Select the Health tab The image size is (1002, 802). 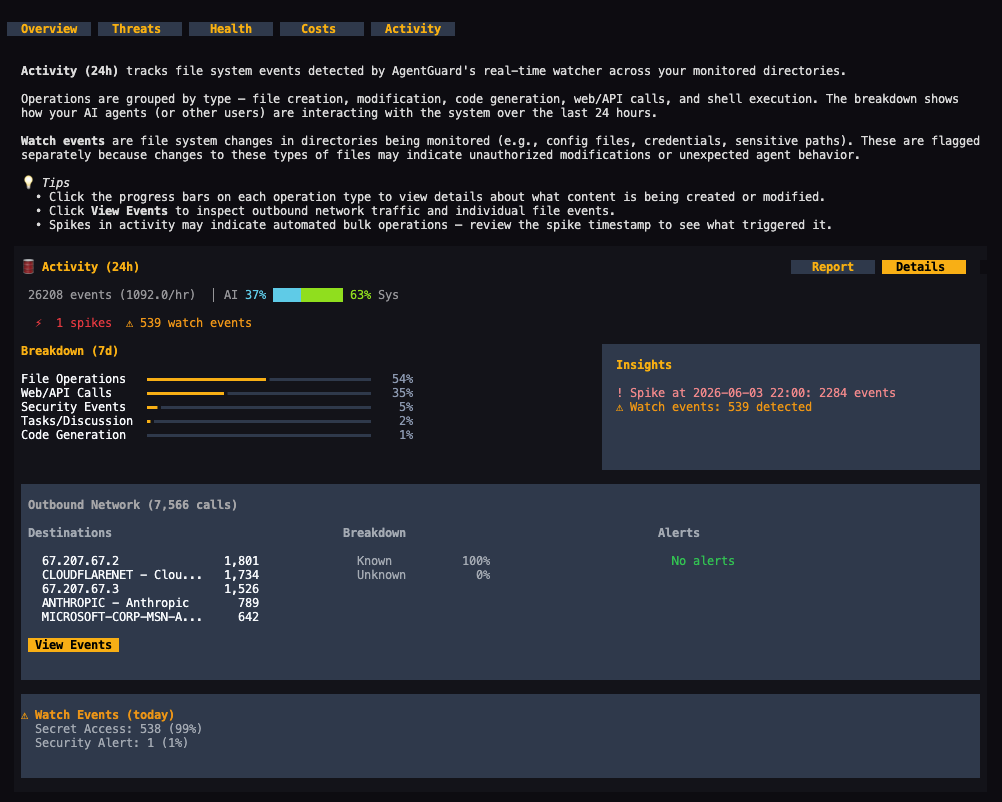pyautogui.click(x=231, y=29)
